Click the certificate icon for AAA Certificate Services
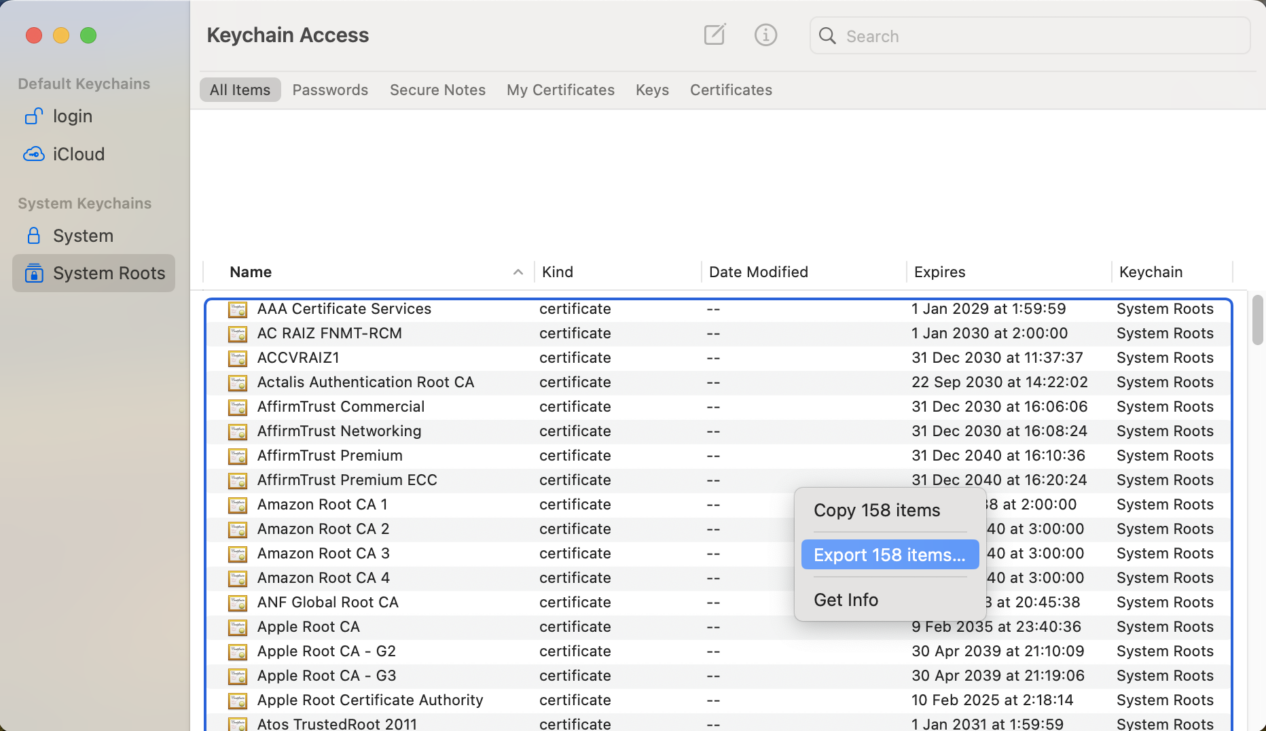This screenshot has height=731, width=1266. click(x=237, y=309)
